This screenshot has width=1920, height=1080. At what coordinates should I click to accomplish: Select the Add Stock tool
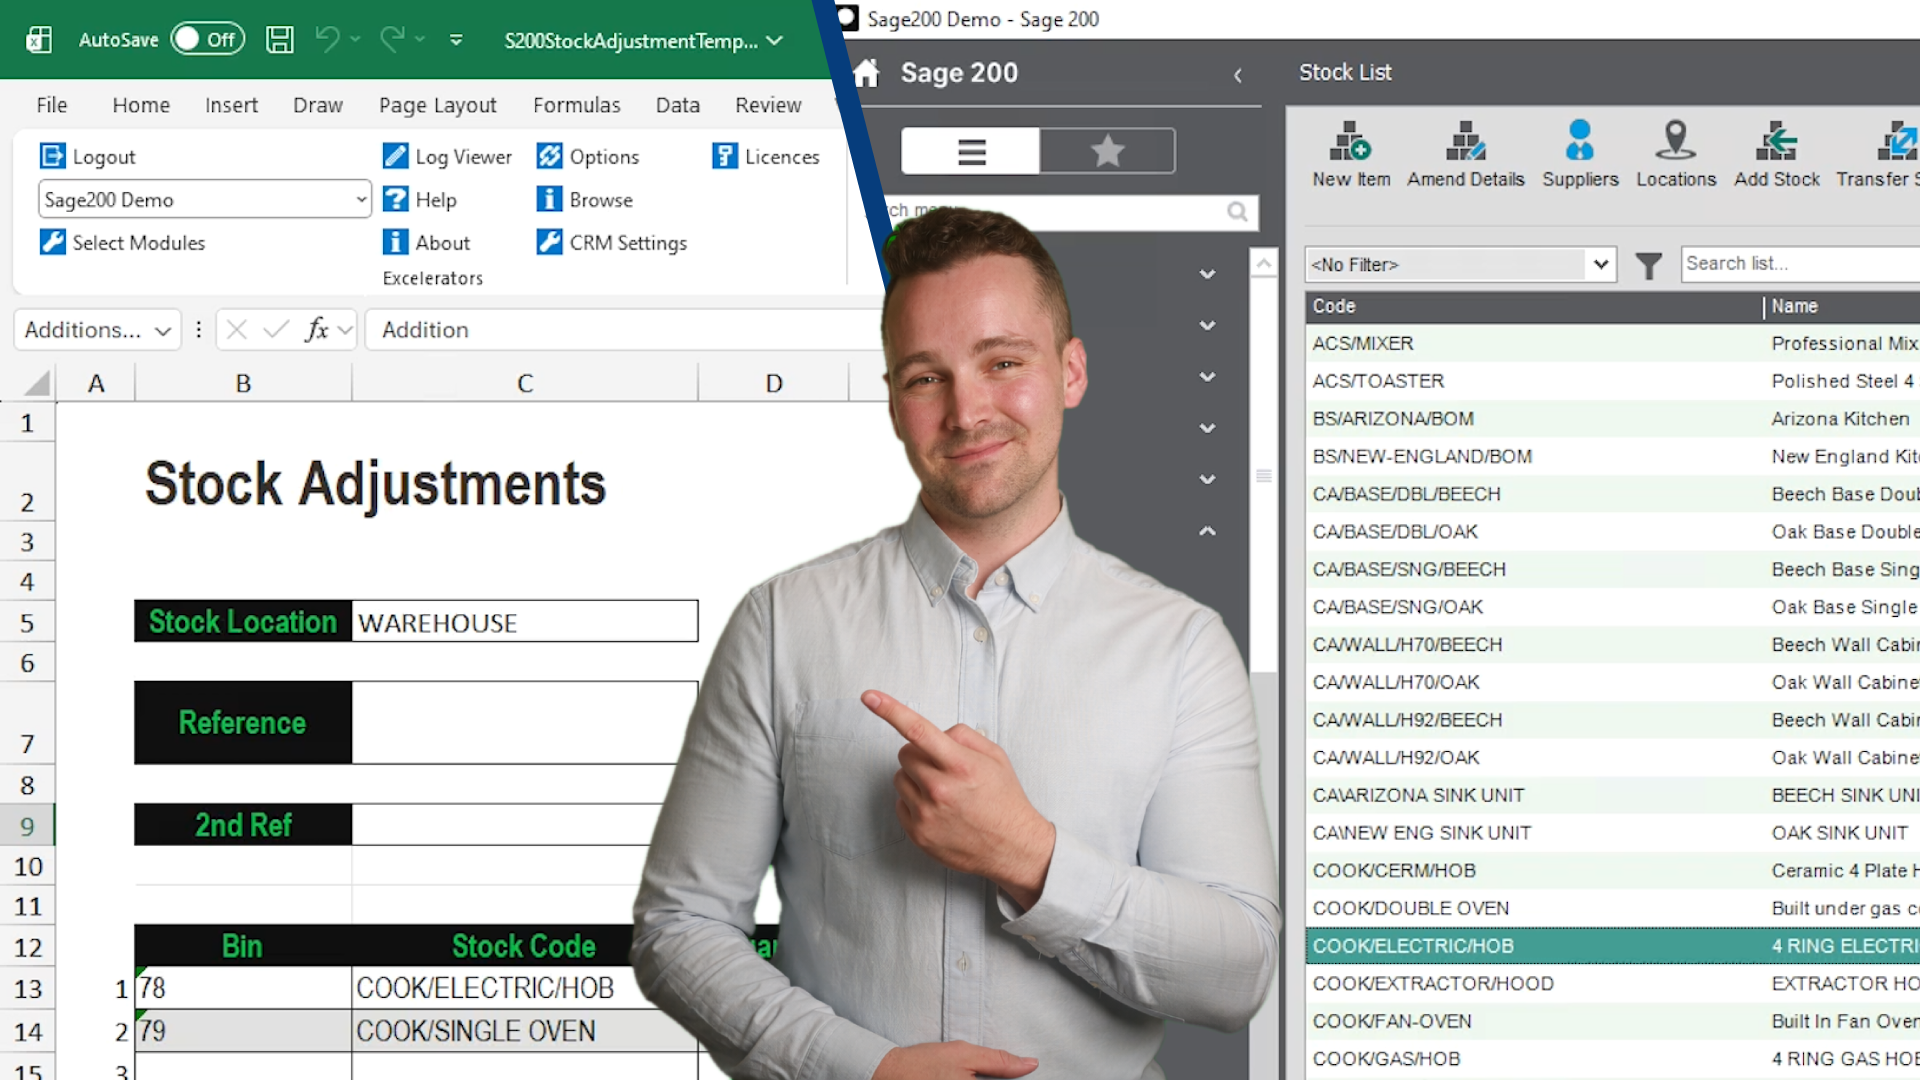[x=1777, y=152]
